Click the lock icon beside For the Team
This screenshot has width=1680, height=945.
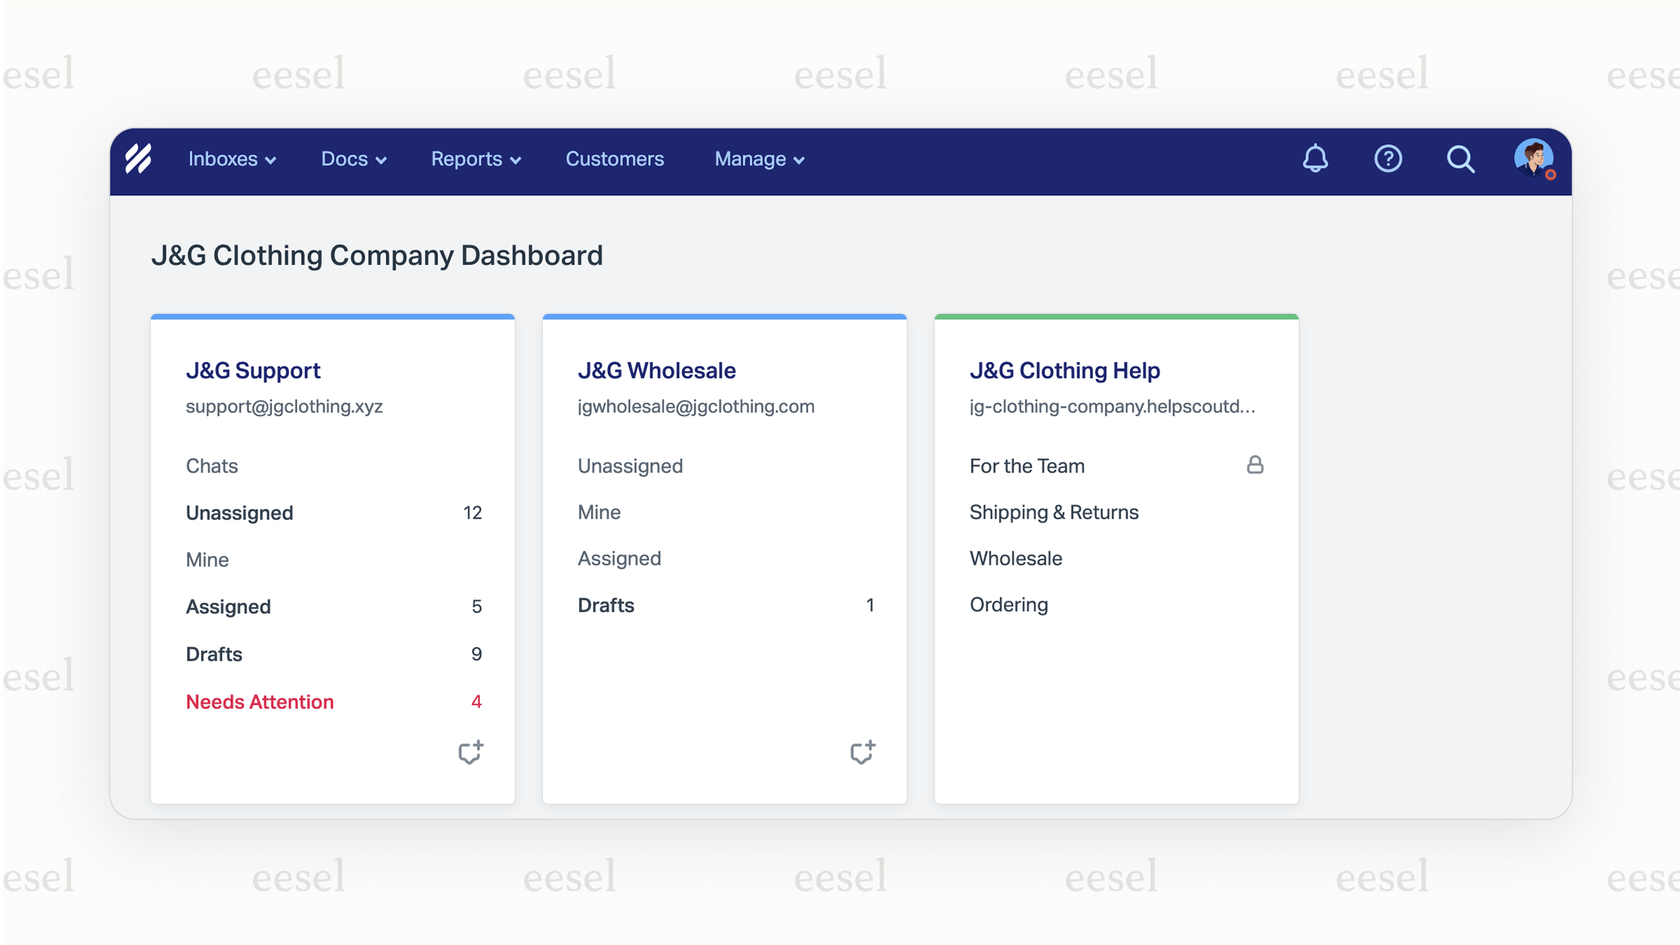coord(1254,465)
